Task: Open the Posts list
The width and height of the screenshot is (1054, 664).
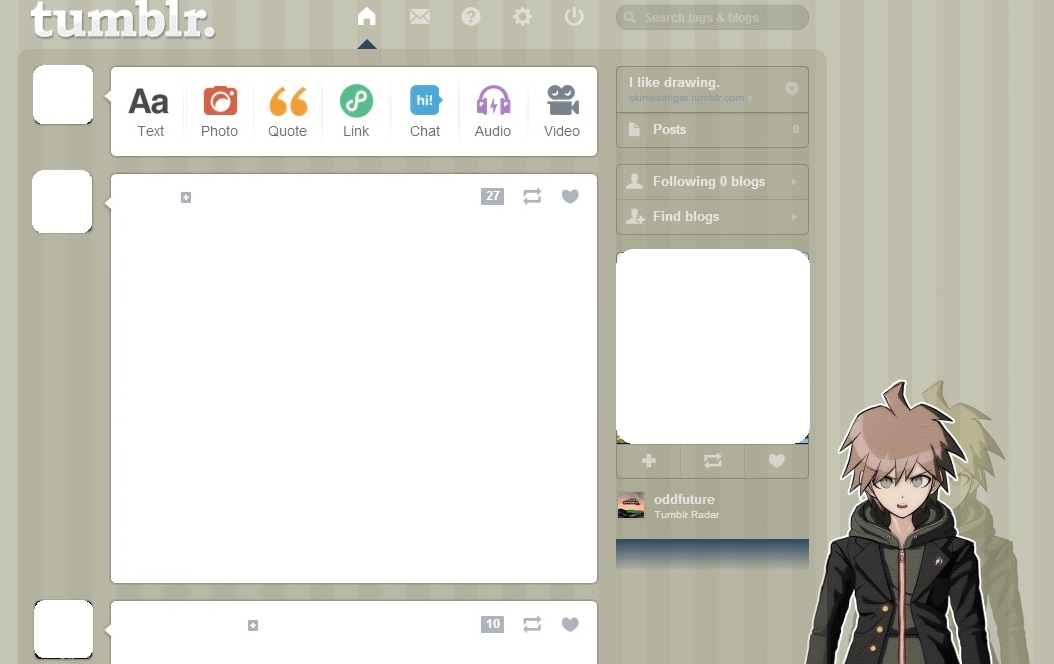Action: pos(712,130)
